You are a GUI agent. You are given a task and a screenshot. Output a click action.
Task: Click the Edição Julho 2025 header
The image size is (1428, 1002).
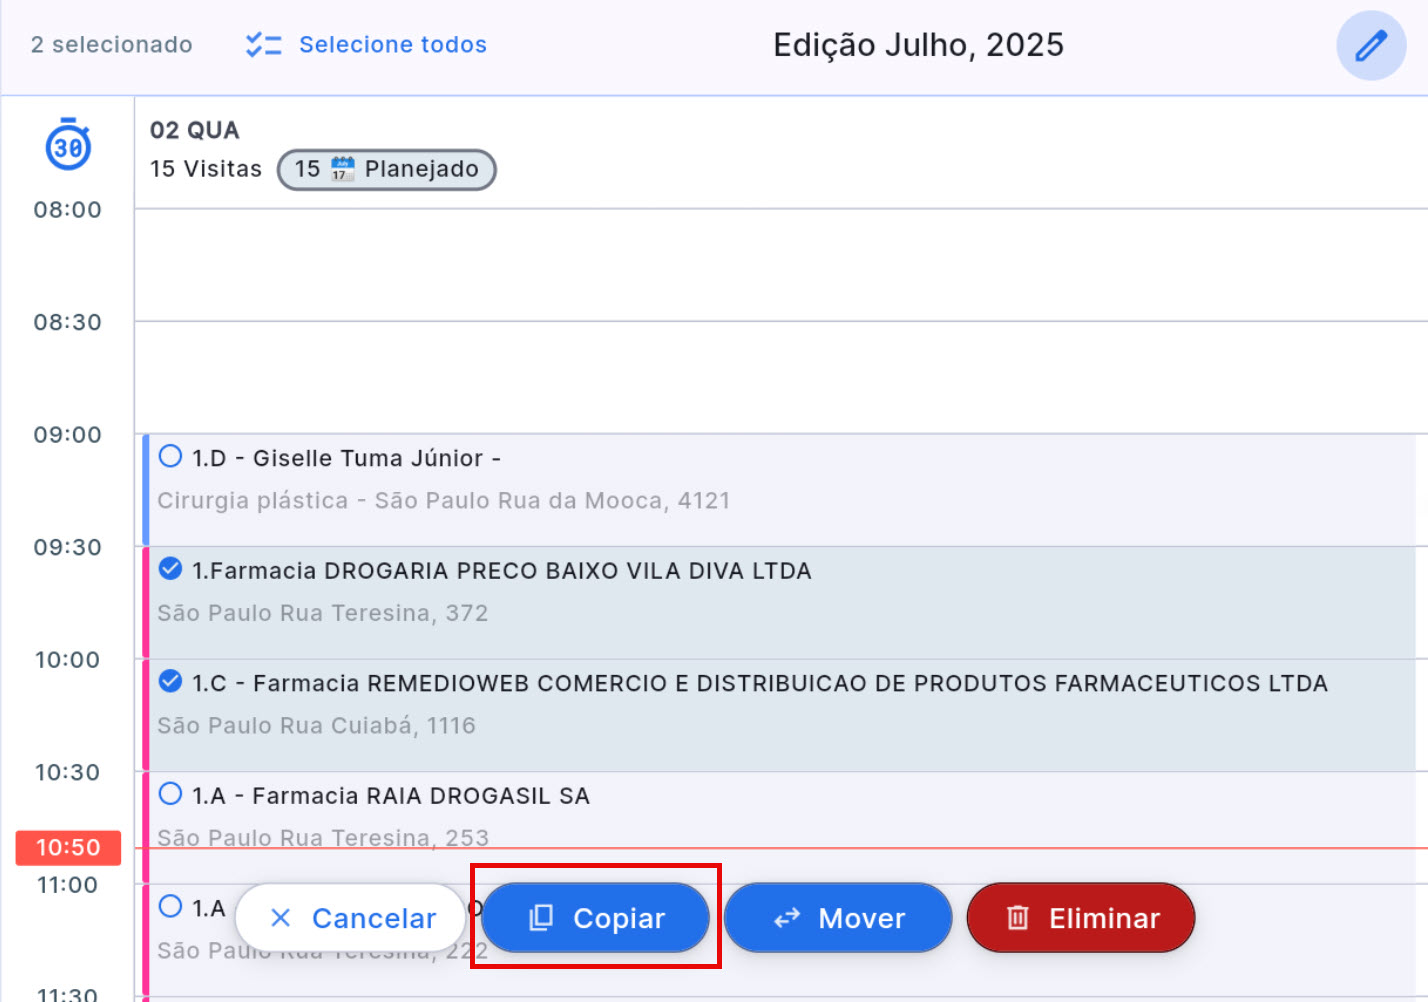pos(917,44)
